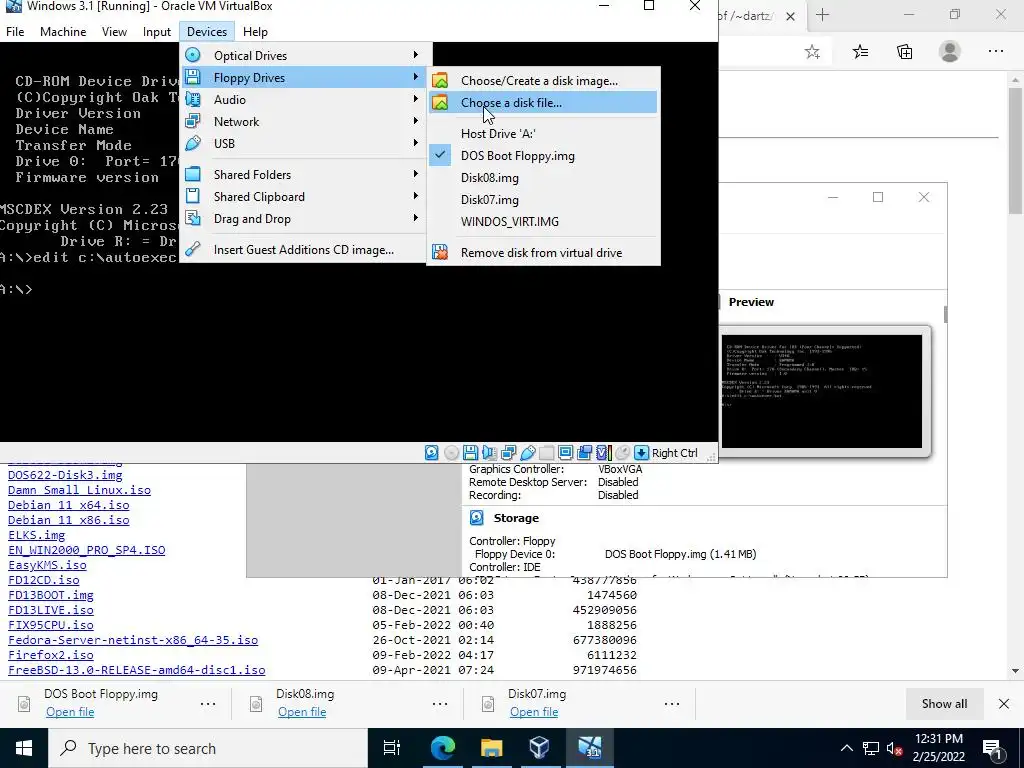Open Edge favorites list icon
Screen dimensions: 1024x768
(x=860, y=52)
